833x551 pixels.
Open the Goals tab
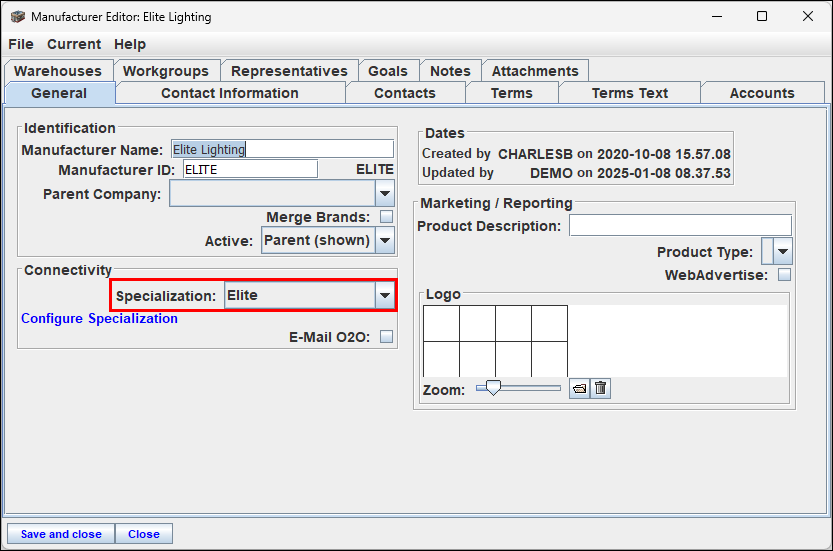click(x=388, y=71)
